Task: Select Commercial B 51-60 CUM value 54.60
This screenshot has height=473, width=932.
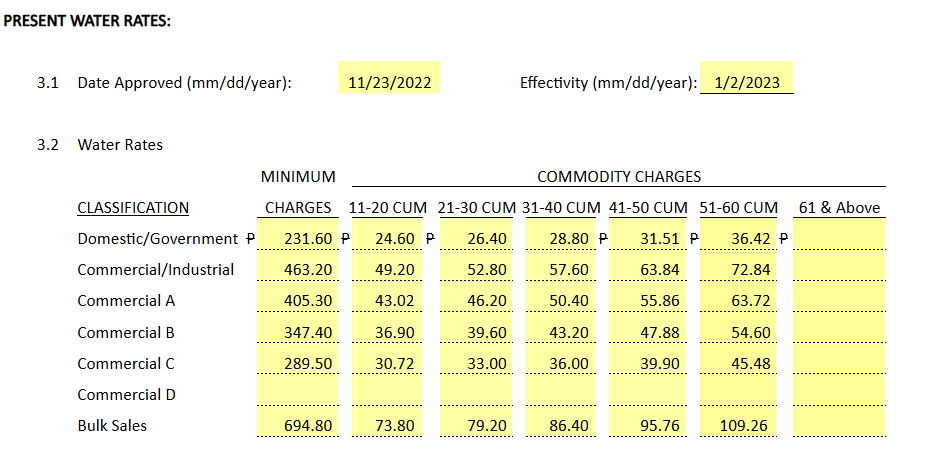Action: pos(738,328)
